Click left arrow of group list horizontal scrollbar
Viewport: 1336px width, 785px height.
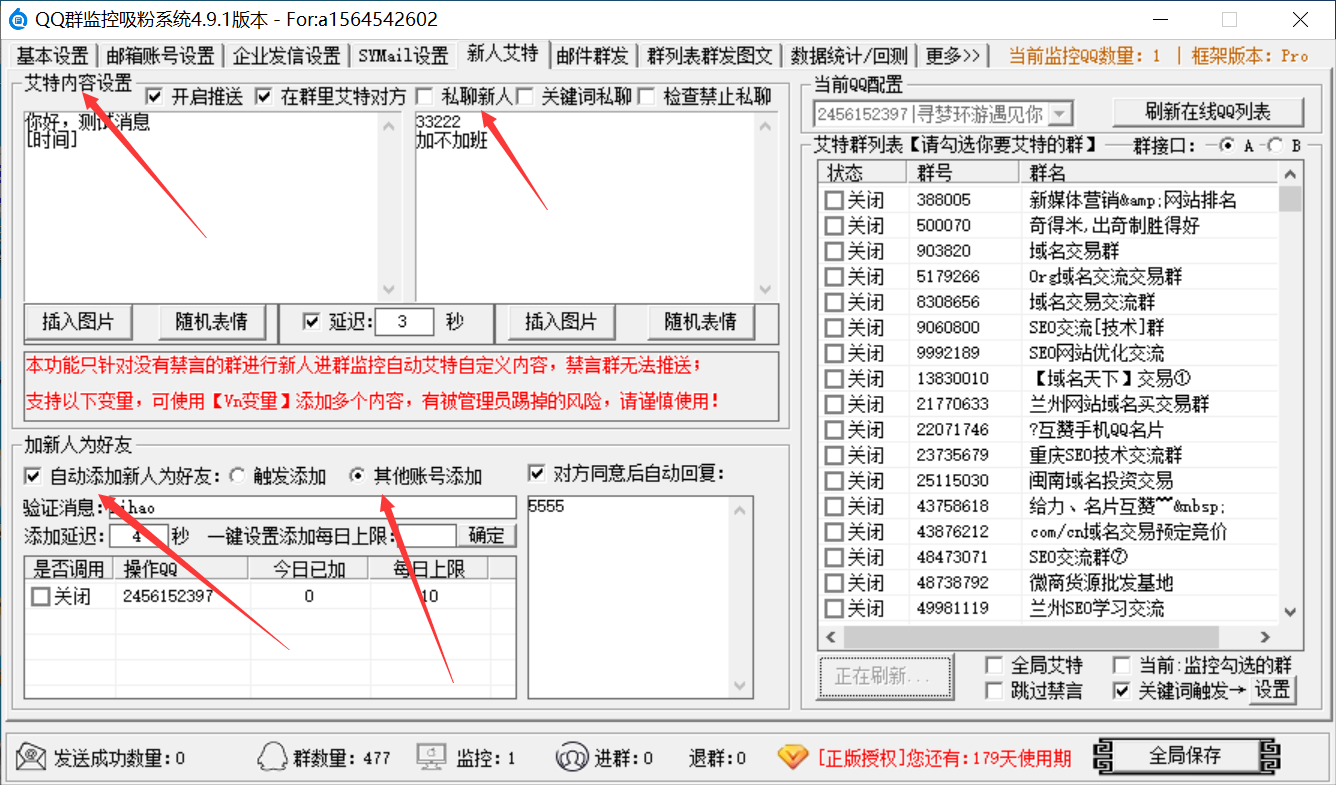click(829, 637)
